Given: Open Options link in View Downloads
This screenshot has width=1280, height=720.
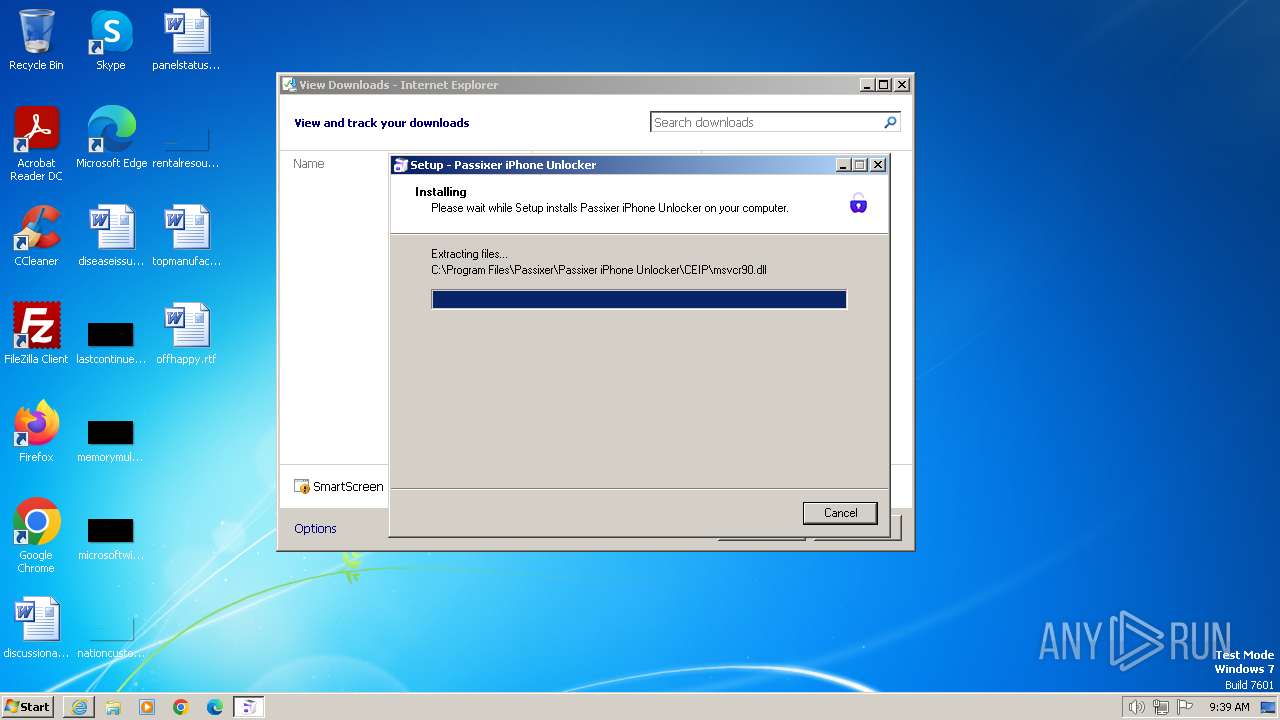Looking at the screenshot, I should coord(315,528).
